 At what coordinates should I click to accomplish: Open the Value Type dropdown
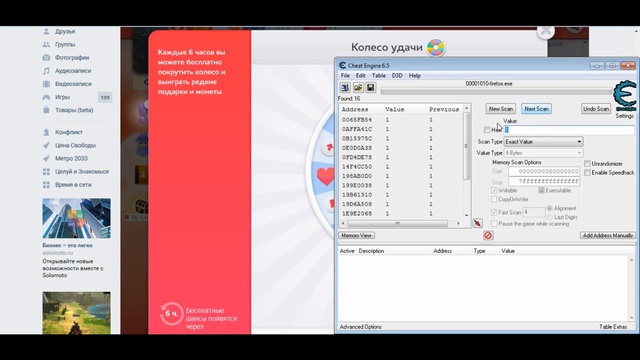point(543,153)
